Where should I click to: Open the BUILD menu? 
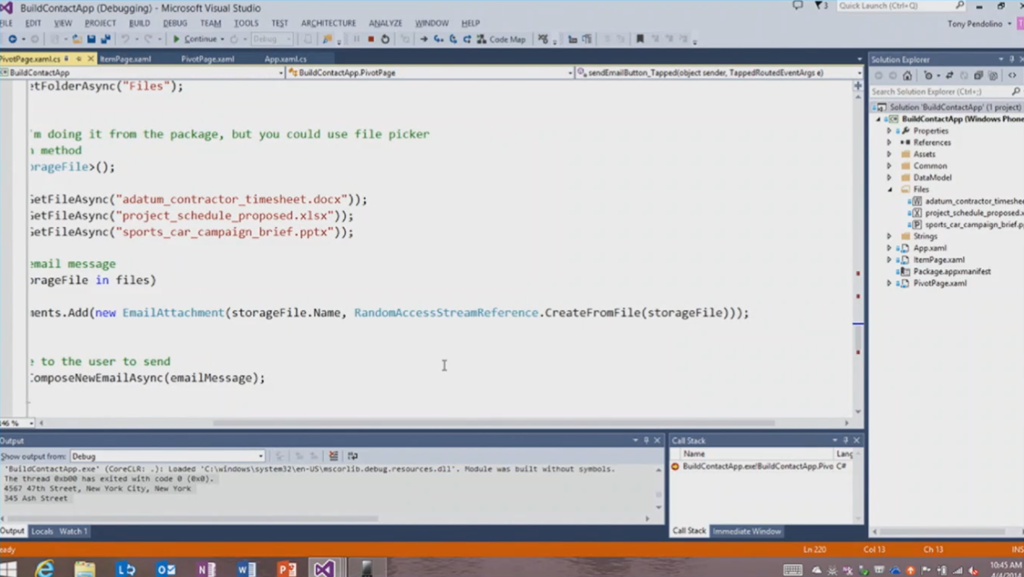[139, 23]
